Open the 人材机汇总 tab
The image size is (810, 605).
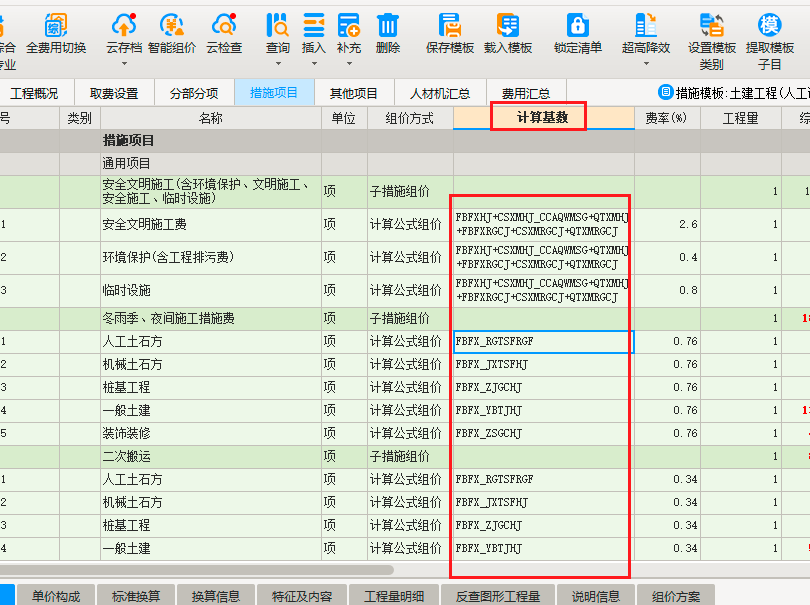(440, 93)
